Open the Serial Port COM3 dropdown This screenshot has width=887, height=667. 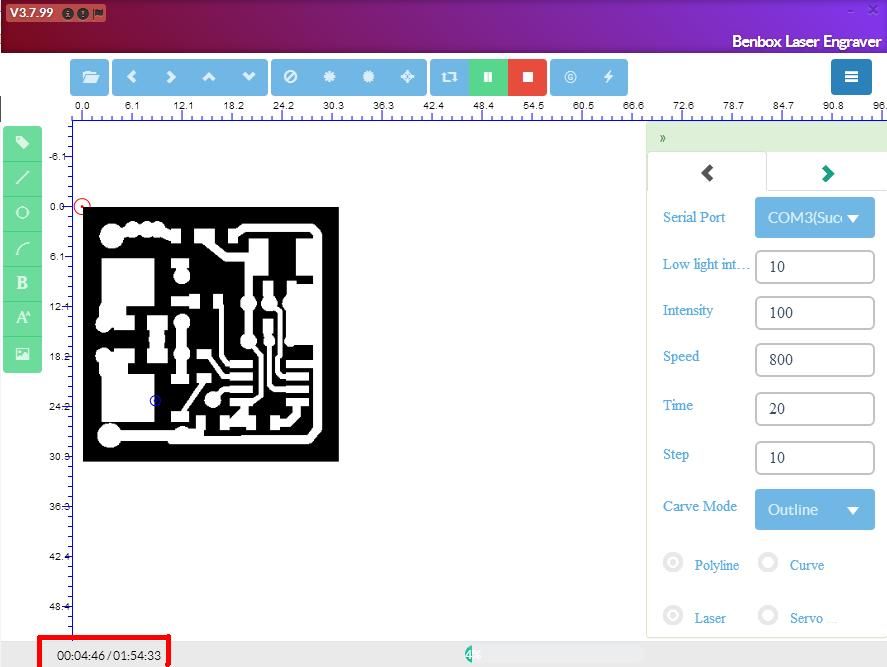point(815,218)
